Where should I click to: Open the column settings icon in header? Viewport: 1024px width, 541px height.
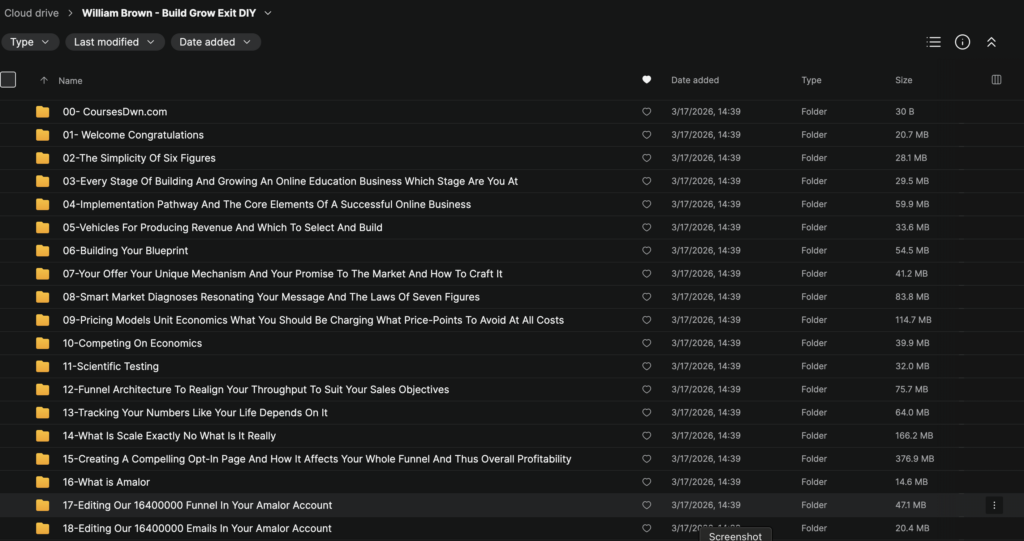pyautogui.click(x=995, y=80)
